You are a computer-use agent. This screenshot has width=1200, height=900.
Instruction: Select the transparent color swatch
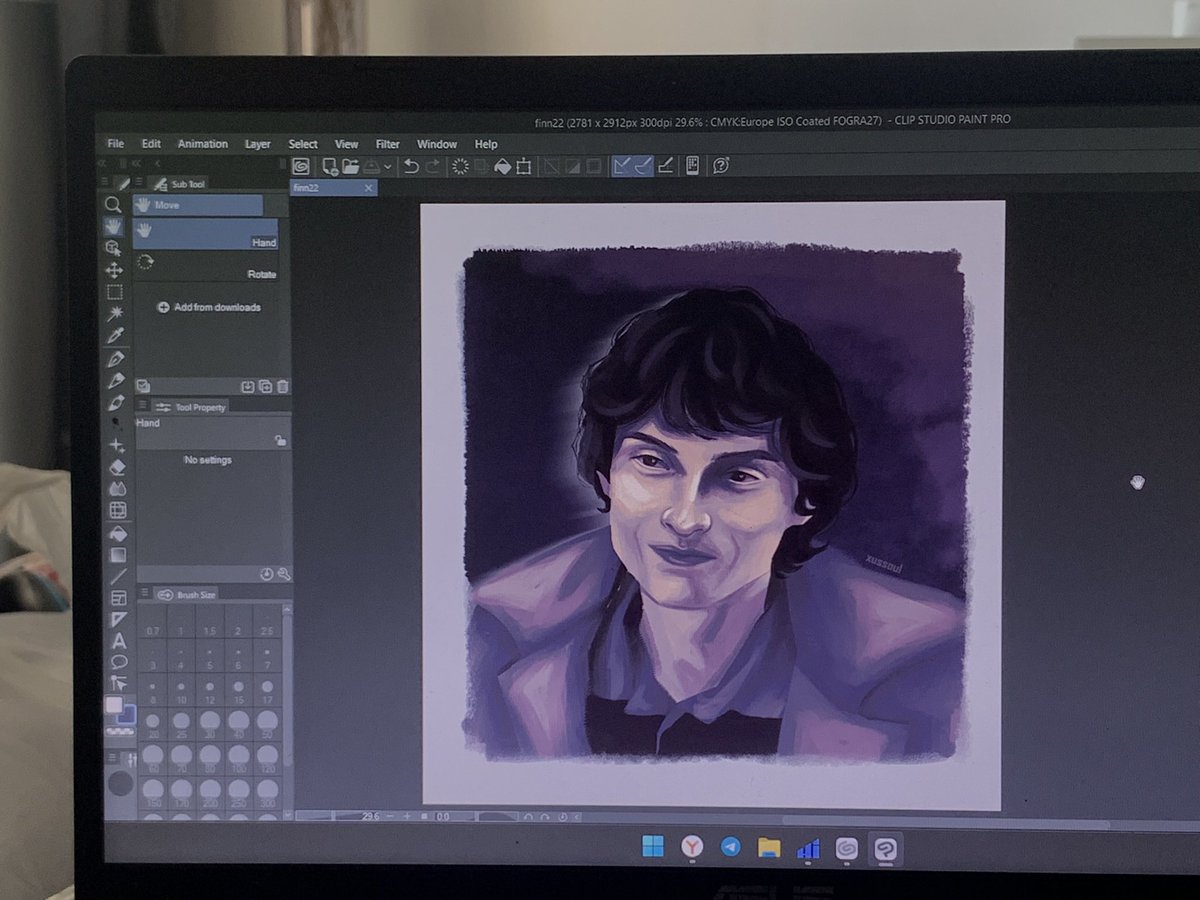click(121, 732)
